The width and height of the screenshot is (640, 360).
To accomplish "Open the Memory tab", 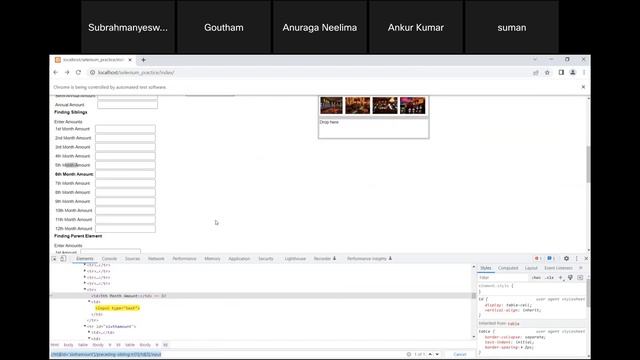I will [x=212, y=259].
